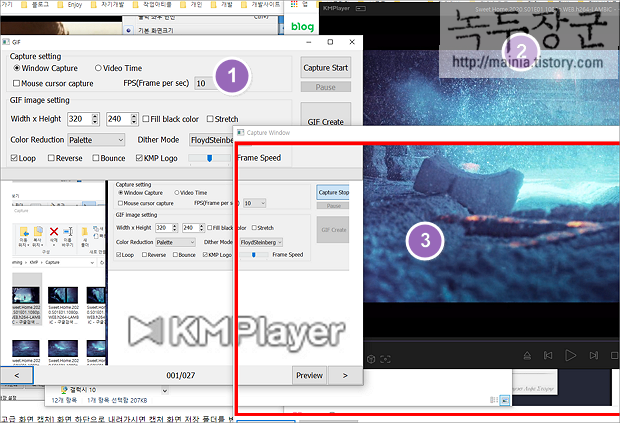Image resolution: width=620 pixels, height=423 pixels.
Task: Click the width 320 spinner arrows
Action: 95,119
